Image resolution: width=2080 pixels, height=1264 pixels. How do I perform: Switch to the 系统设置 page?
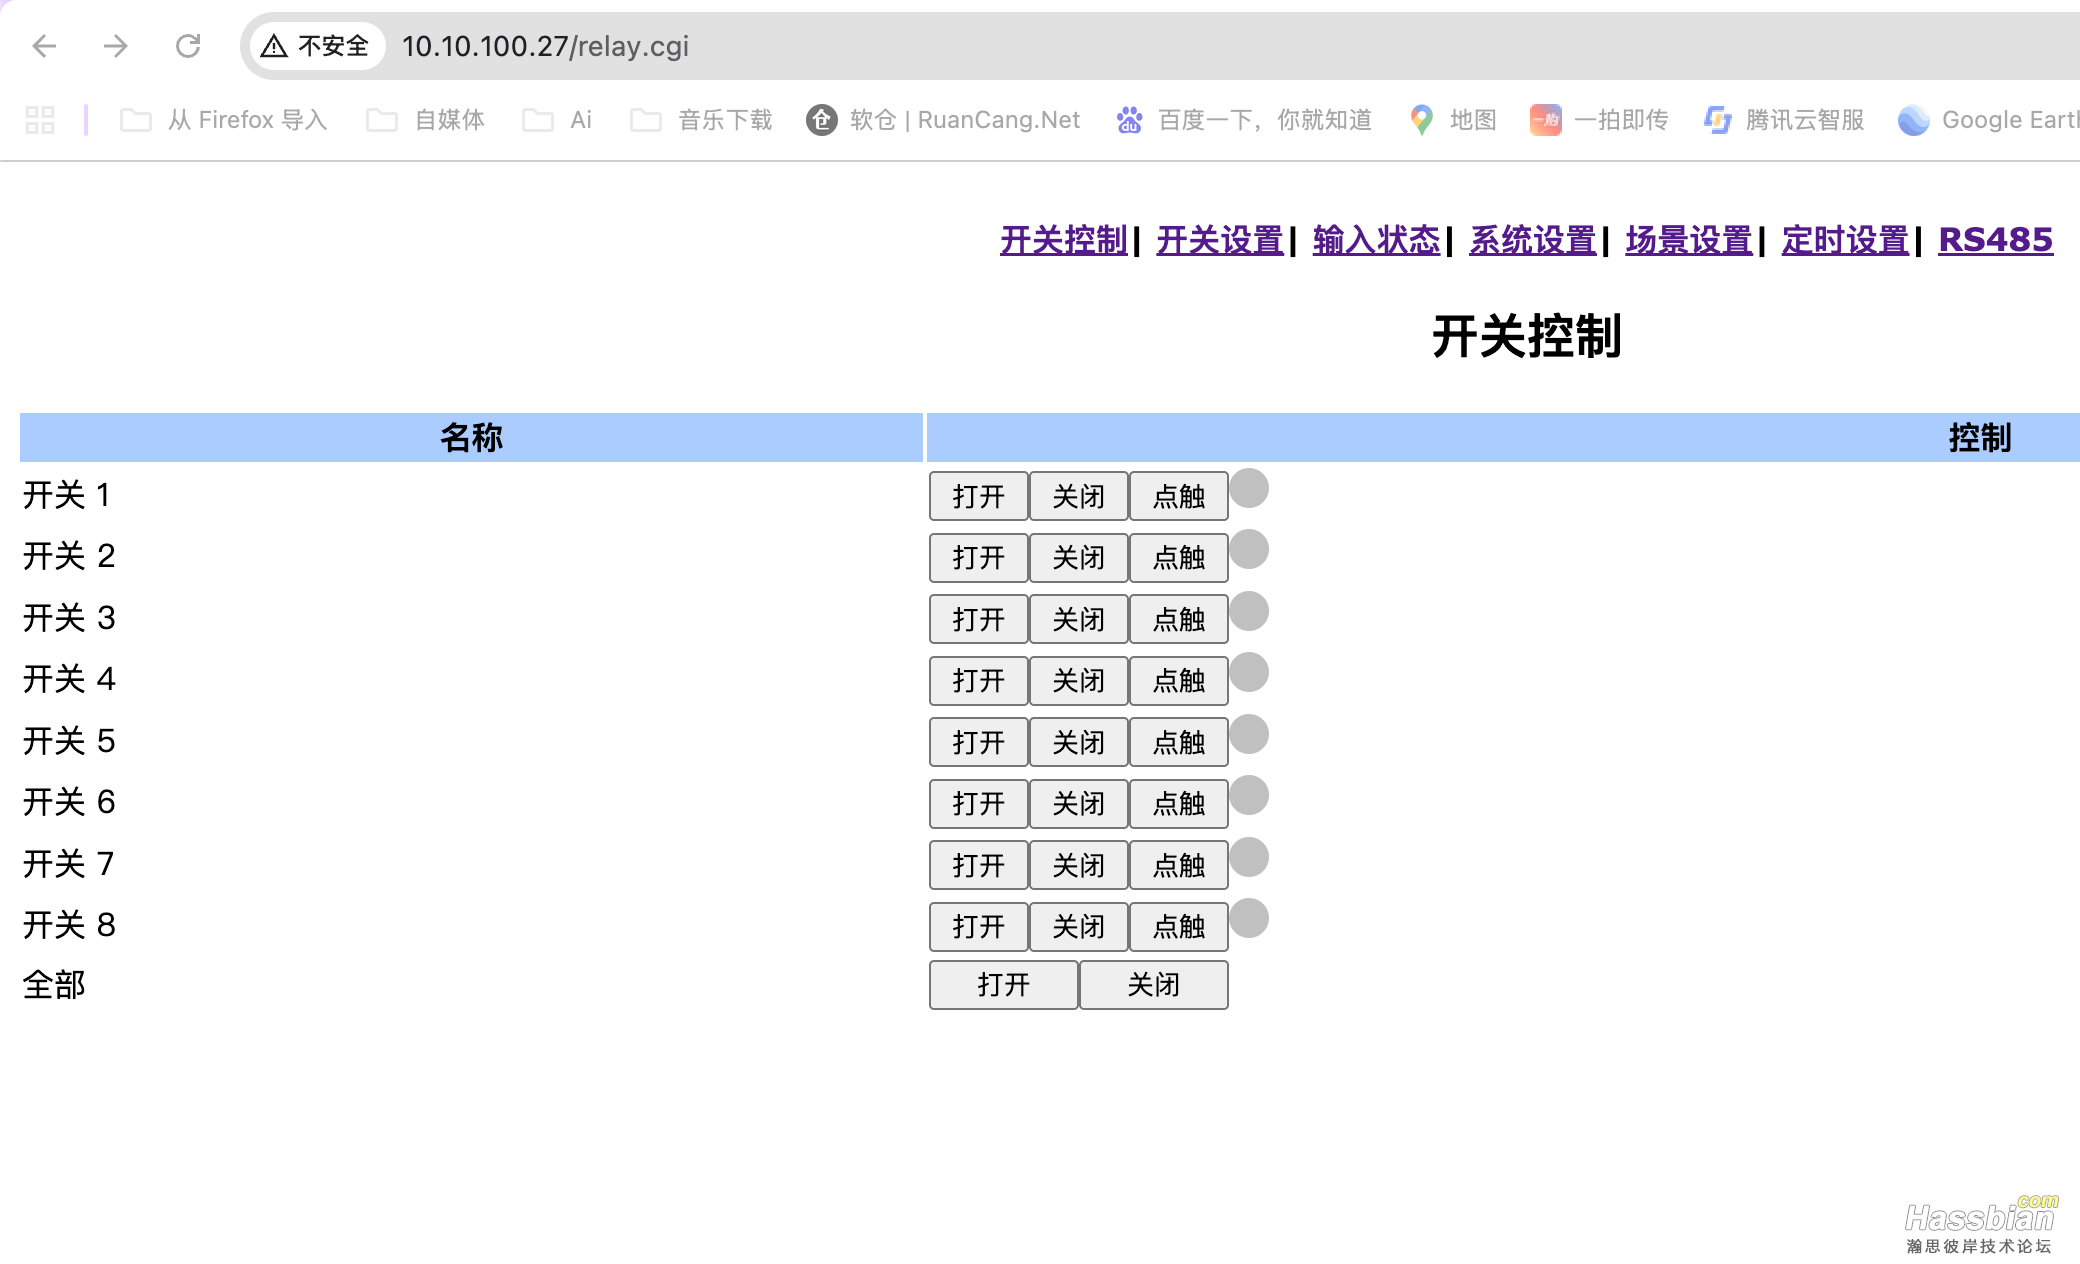tap(1531, 240)
